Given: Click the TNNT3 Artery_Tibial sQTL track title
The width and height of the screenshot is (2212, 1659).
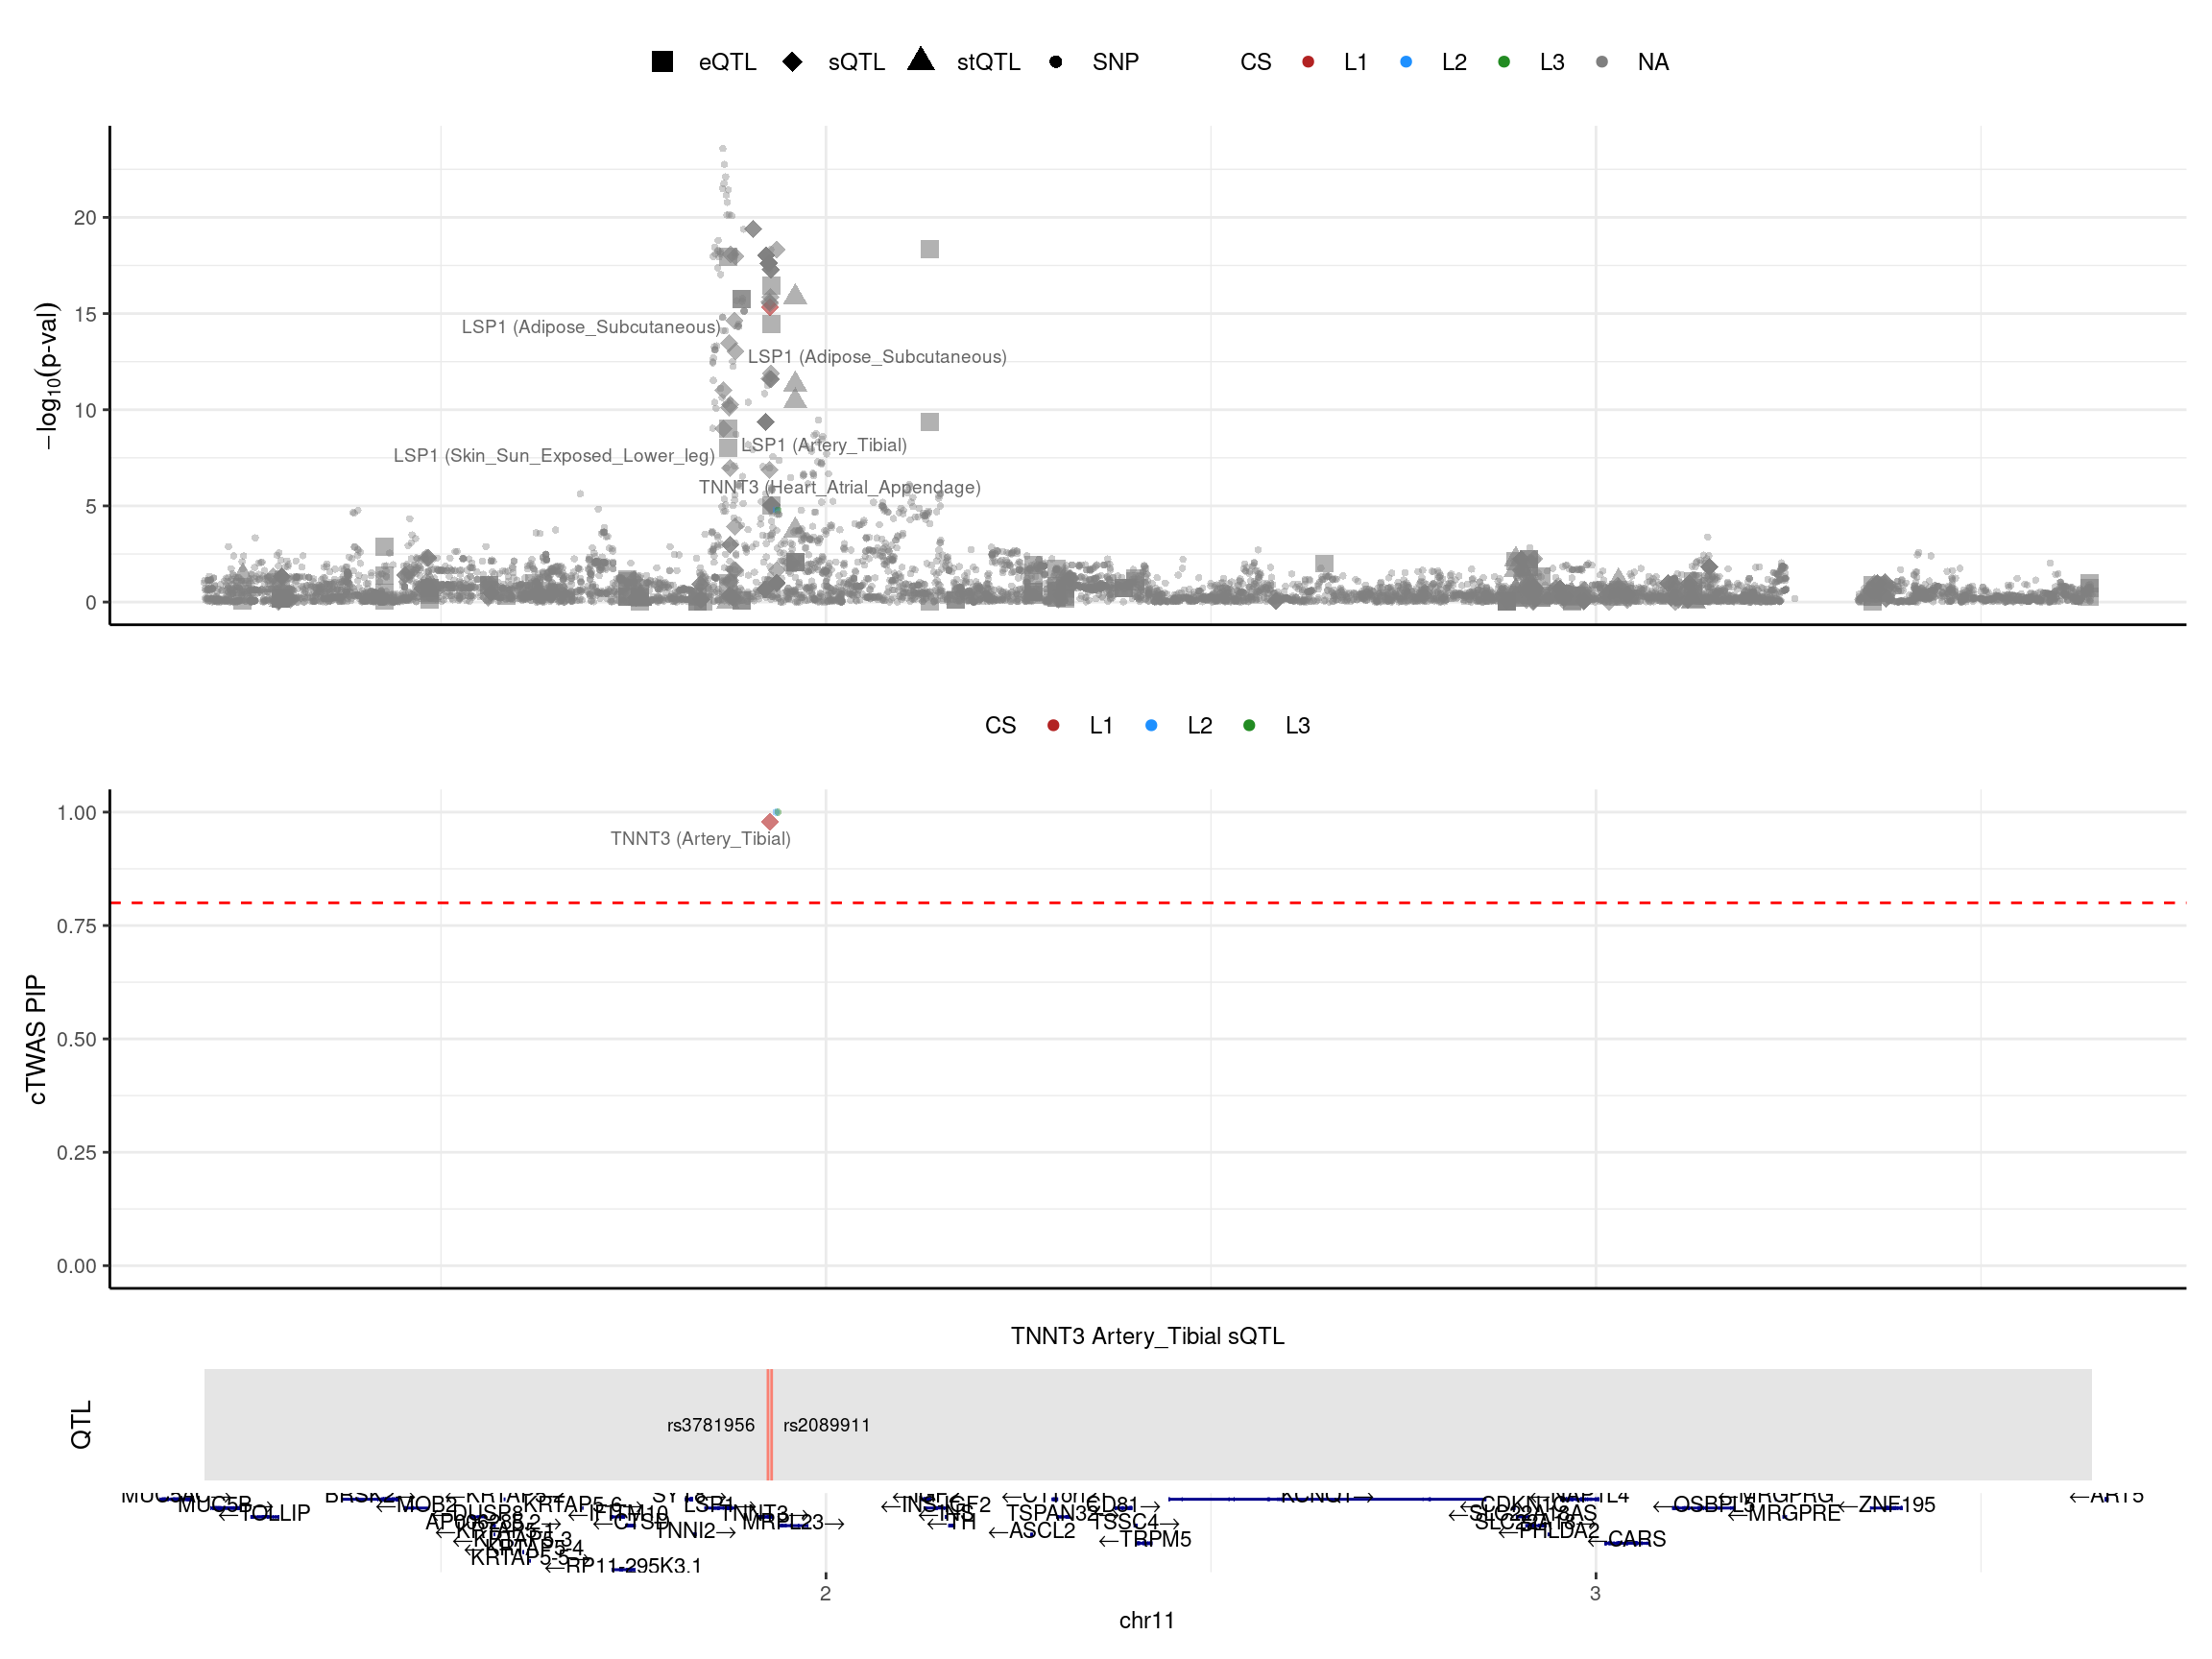Looking at the screenshot, I should 1147,1336.
